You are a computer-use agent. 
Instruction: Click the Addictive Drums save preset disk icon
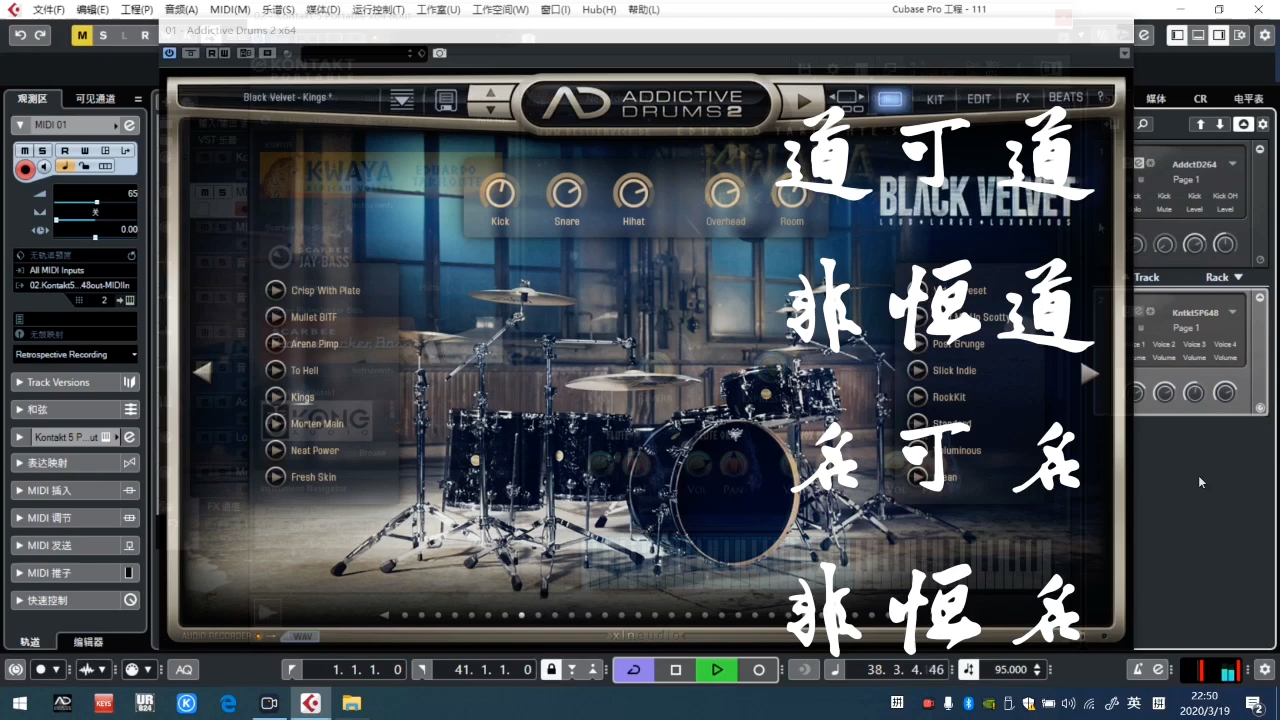[446, 100]
